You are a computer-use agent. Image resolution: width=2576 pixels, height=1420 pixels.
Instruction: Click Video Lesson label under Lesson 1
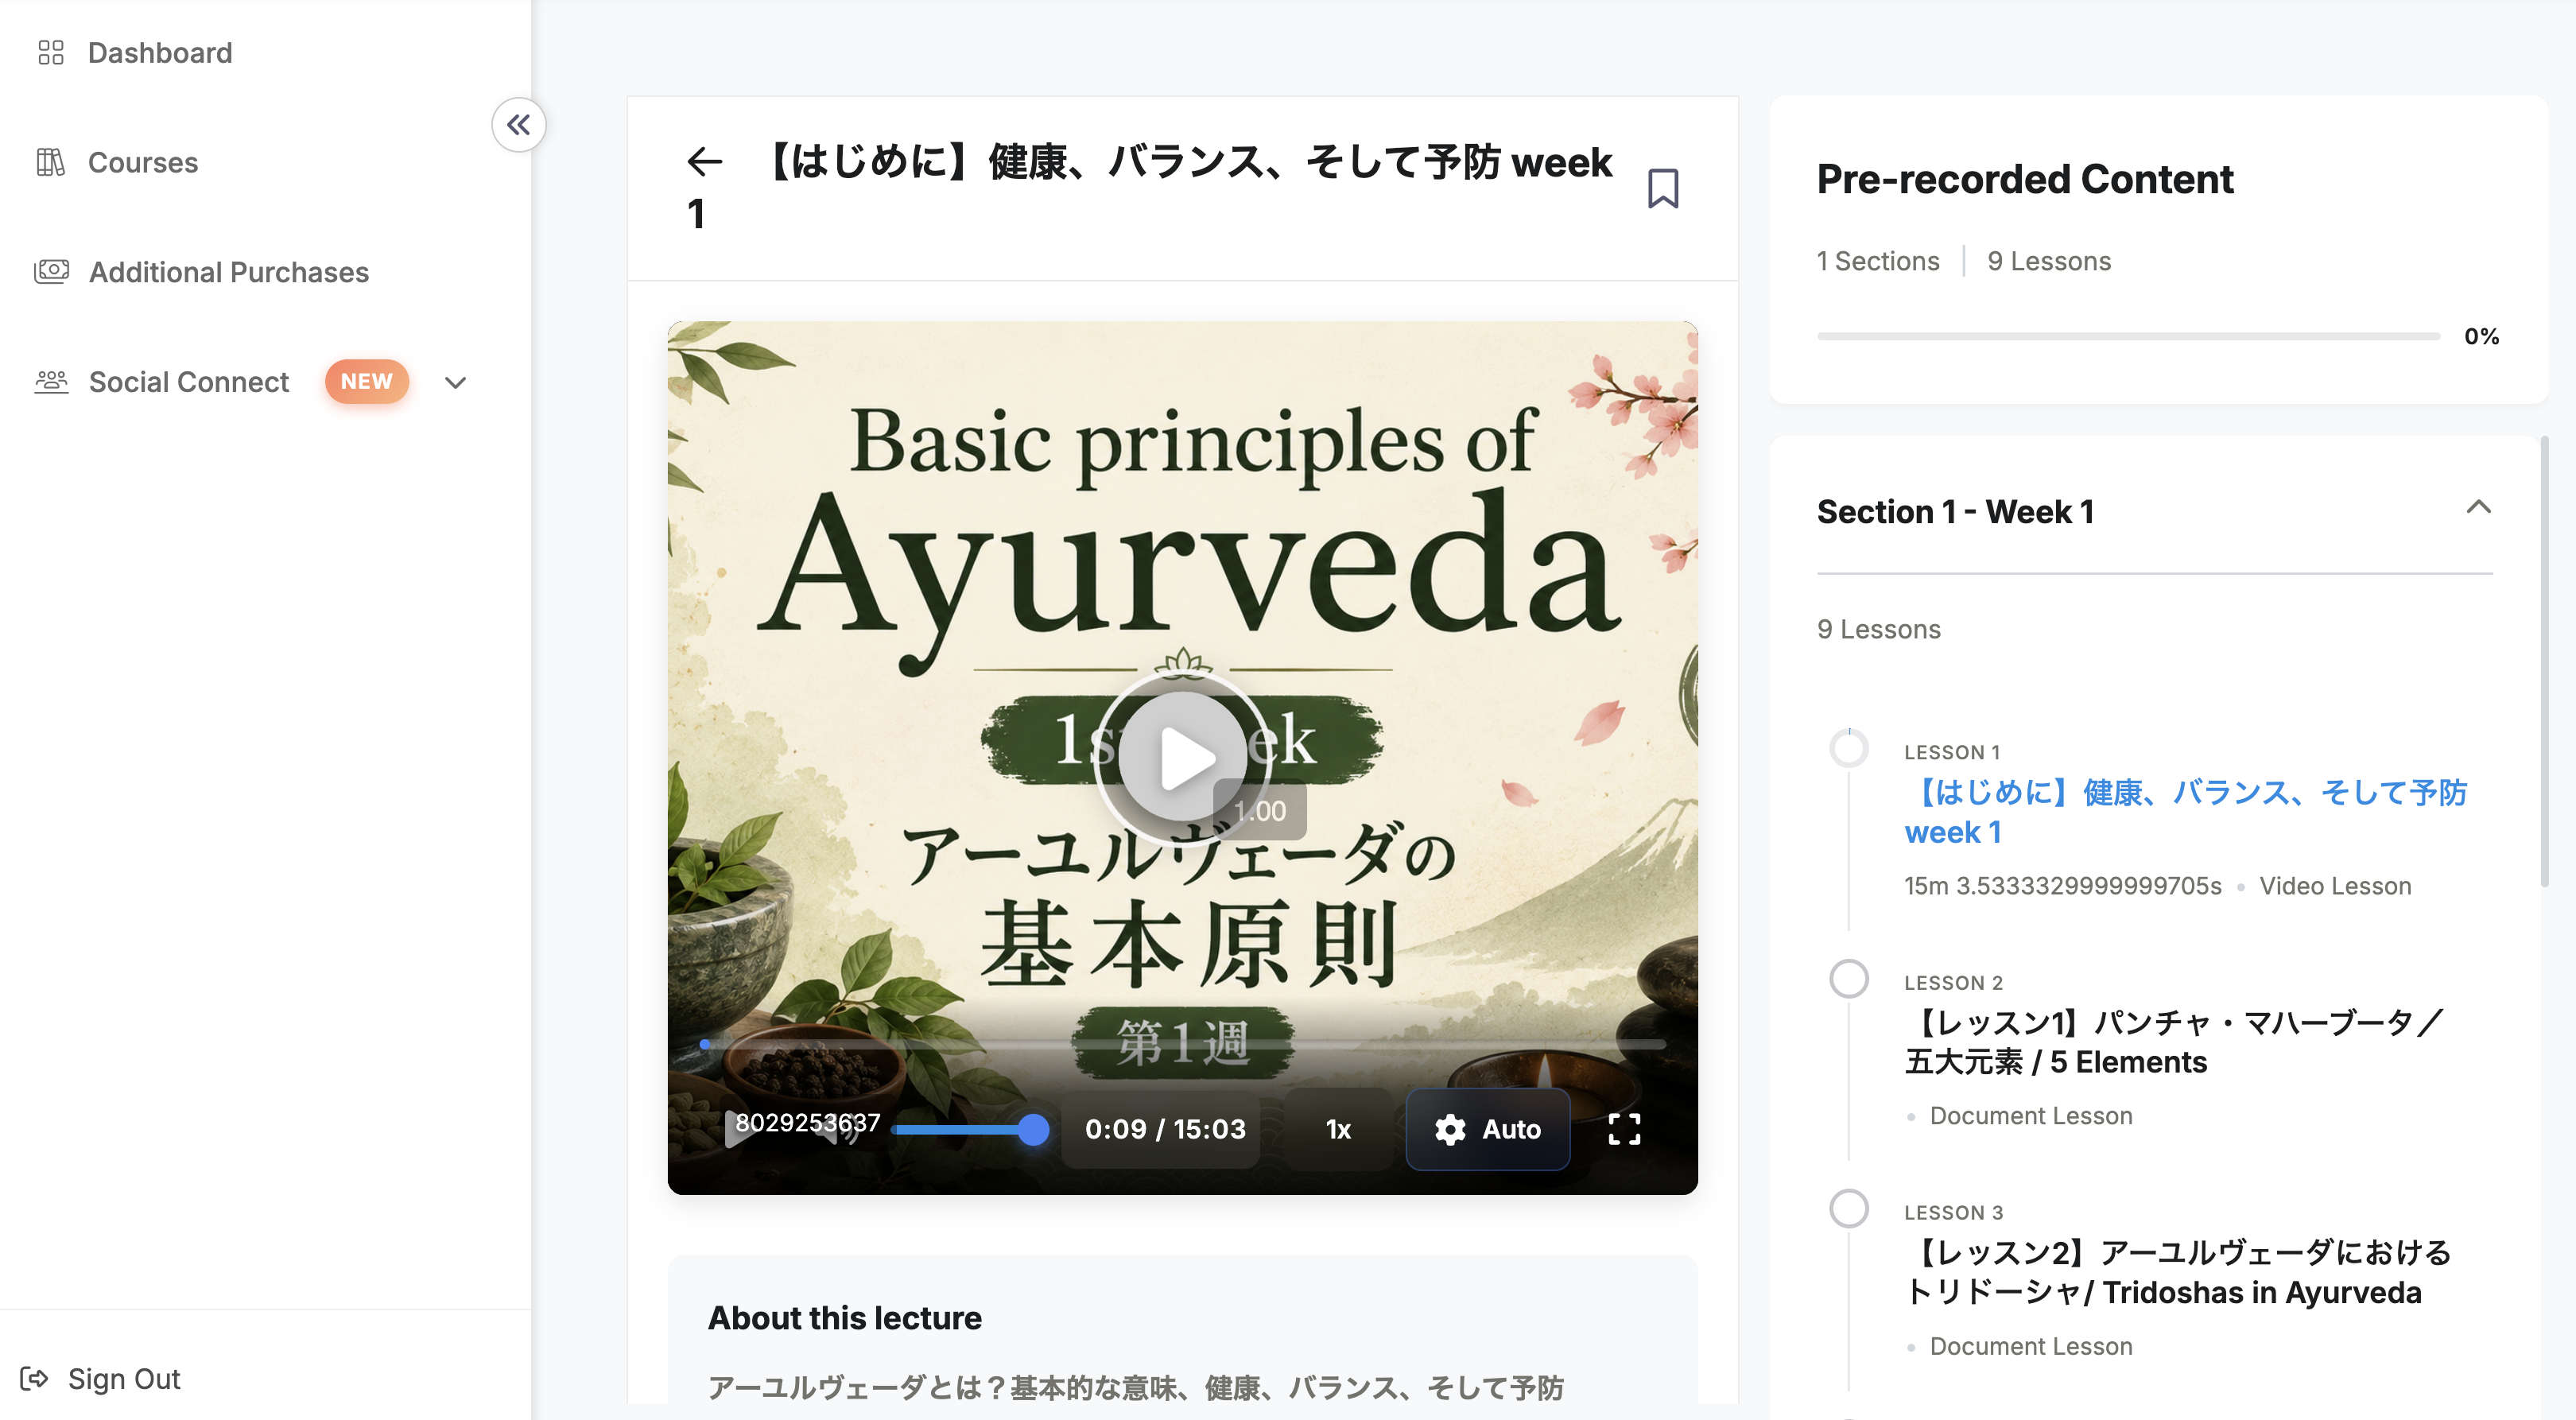pyautogui.click(x=2335, y=886)
